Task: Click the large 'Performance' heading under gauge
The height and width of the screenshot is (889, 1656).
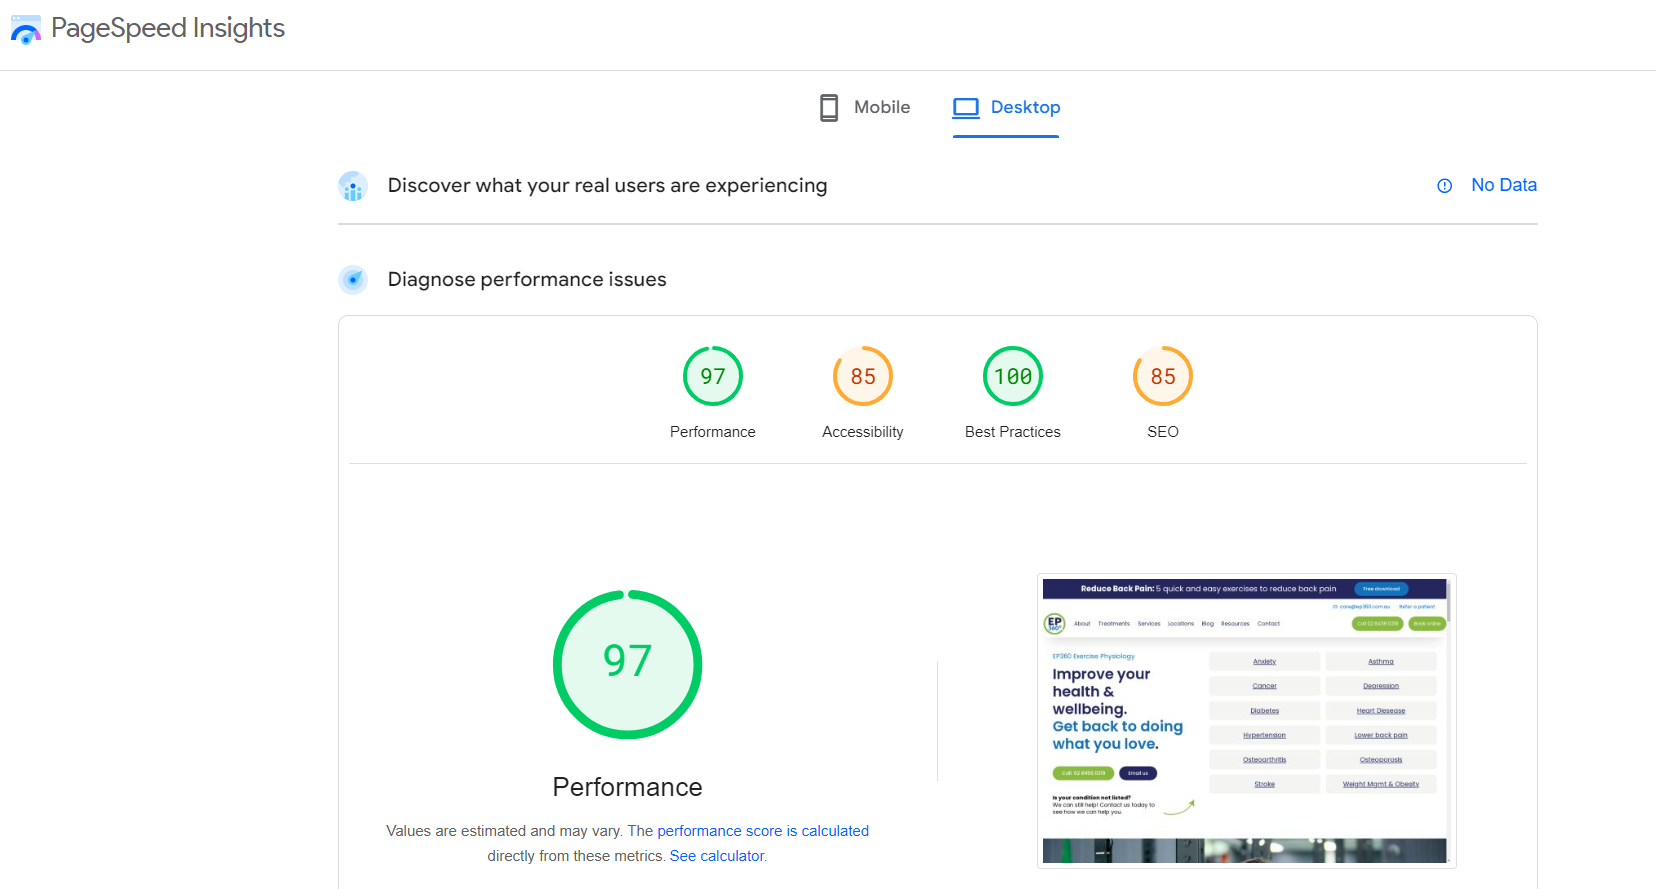Action: (x=628, y=787)
